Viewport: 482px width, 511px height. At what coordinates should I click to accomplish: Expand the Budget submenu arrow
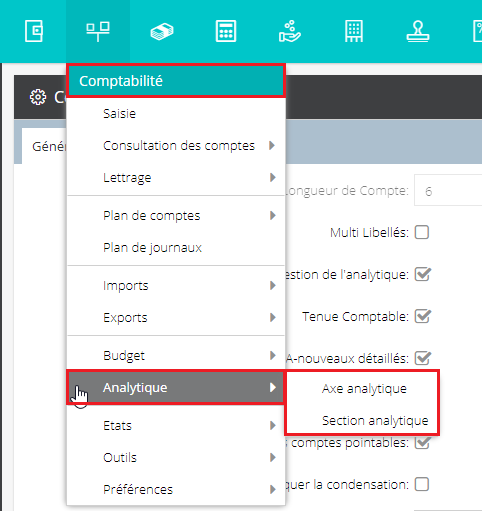[272, 355]
